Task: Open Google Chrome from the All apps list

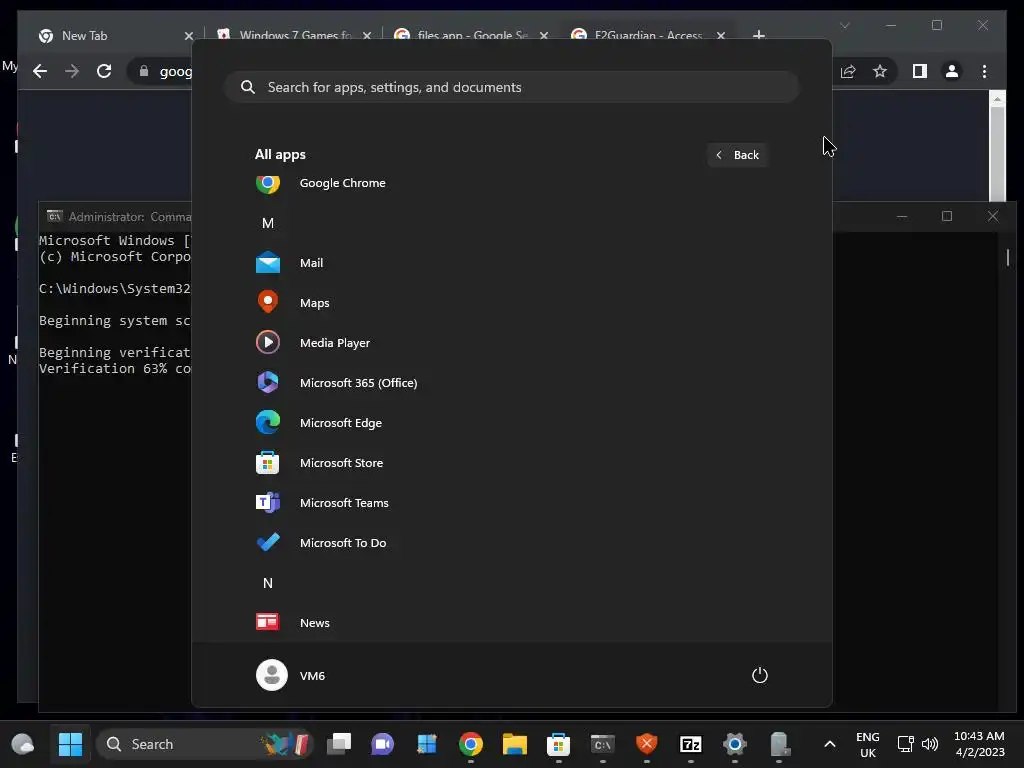Action: (511, 184)
